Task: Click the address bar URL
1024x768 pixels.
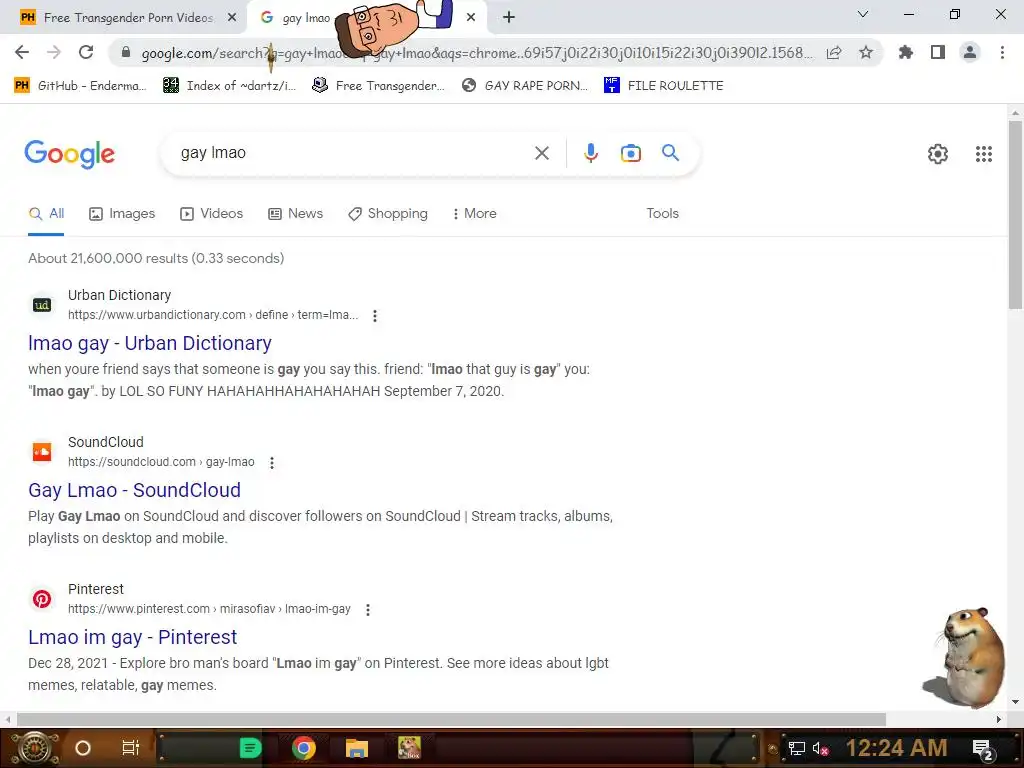Action: (477, 53)
